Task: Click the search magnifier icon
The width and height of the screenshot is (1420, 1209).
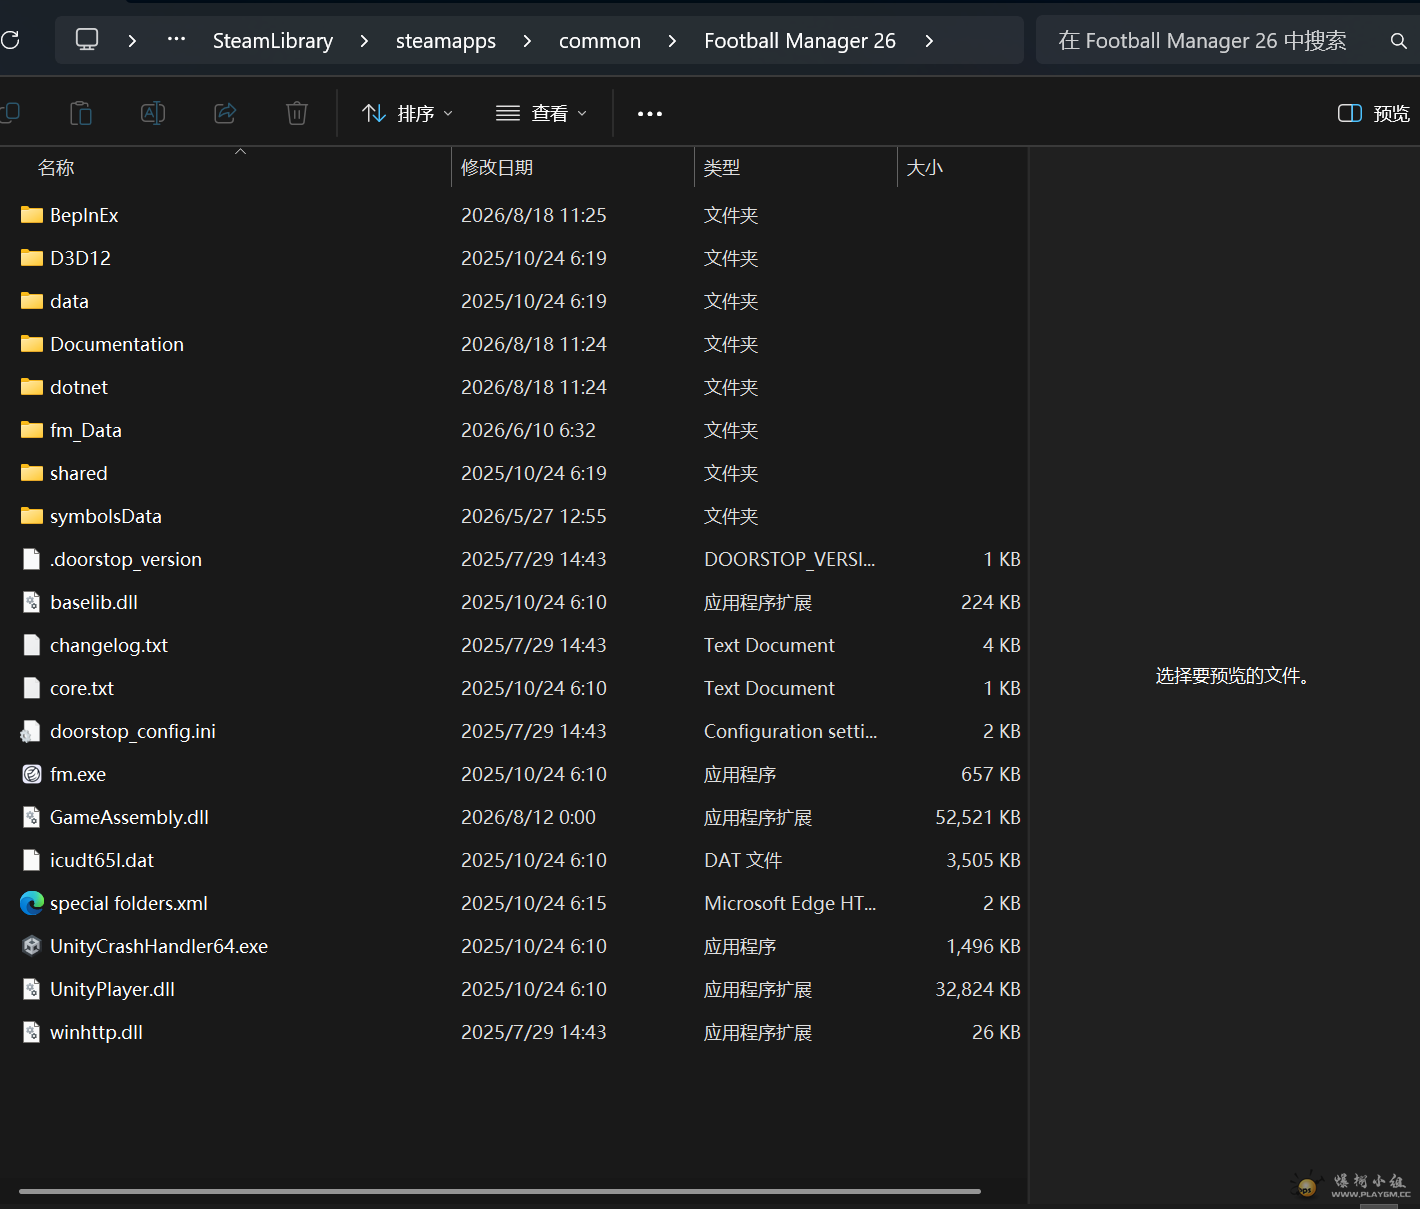Action: tap(1398, 41)
